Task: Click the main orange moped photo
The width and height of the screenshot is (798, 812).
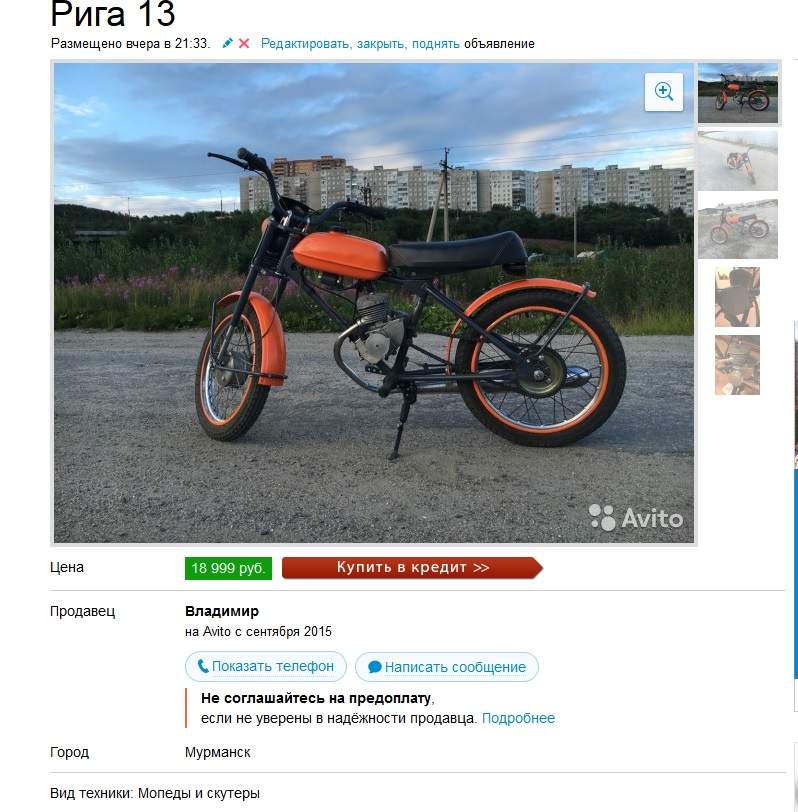Action: point(373,303)
